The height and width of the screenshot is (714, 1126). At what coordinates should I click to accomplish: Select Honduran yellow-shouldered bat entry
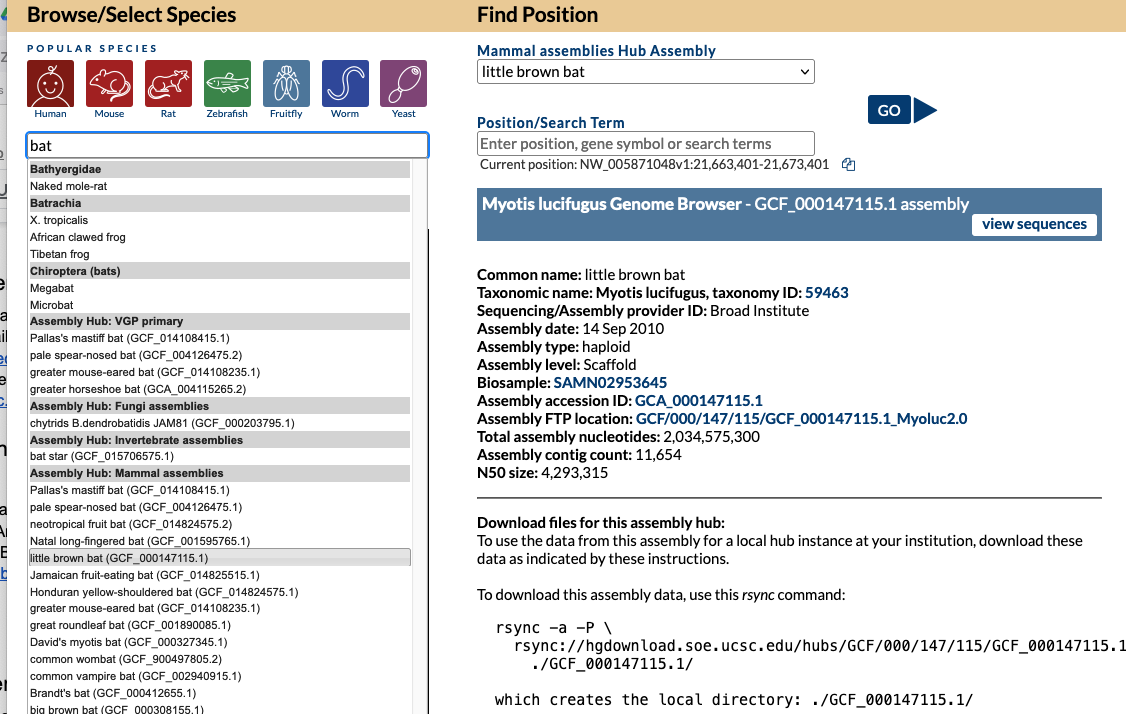[x=220, y=593]
